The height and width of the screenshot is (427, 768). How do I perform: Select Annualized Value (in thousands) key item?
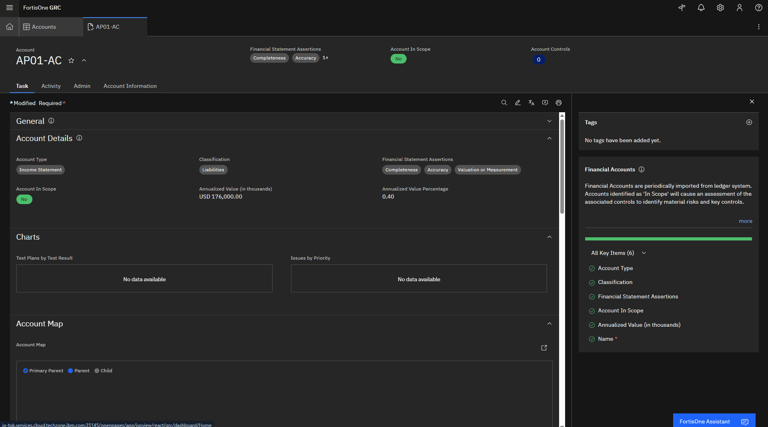[634, 325]
